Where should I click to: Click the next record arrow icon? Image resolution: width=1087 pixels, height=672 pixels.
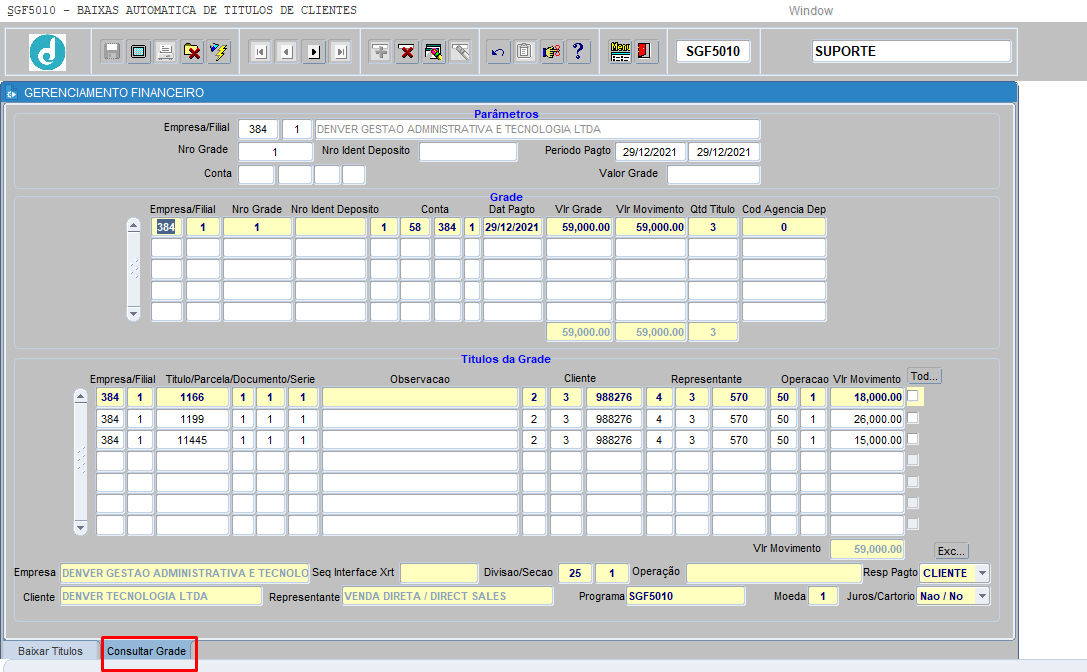click(314, 52)
